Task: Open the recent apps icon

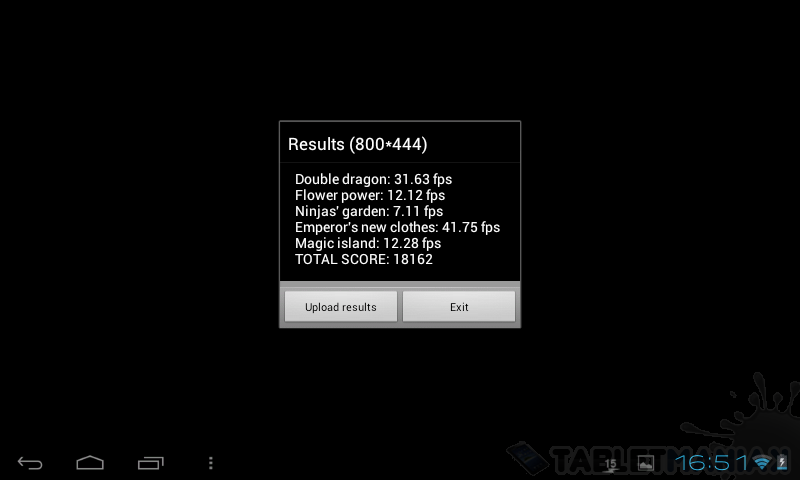Action: tap(151, 463)
